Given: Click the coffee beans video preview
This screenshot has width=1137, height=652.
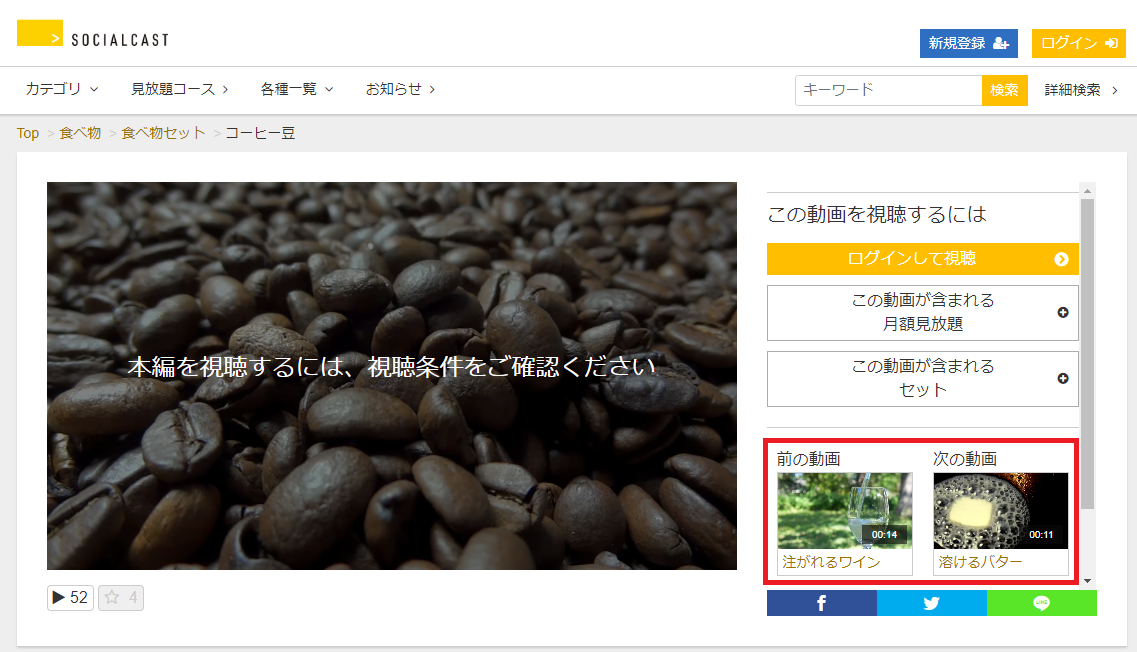Looking at the screenshot, I should coord(392,376).
